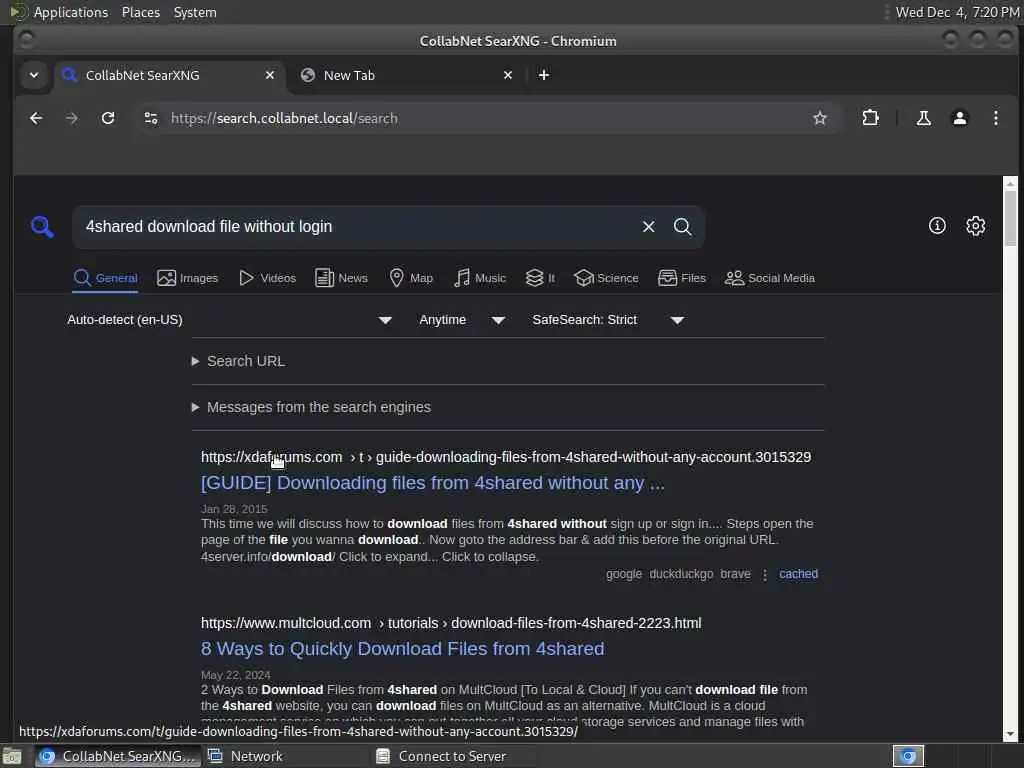Switch to the Social Media category
This screenshot has width=1024, height=768.
[x=770, y=278]
